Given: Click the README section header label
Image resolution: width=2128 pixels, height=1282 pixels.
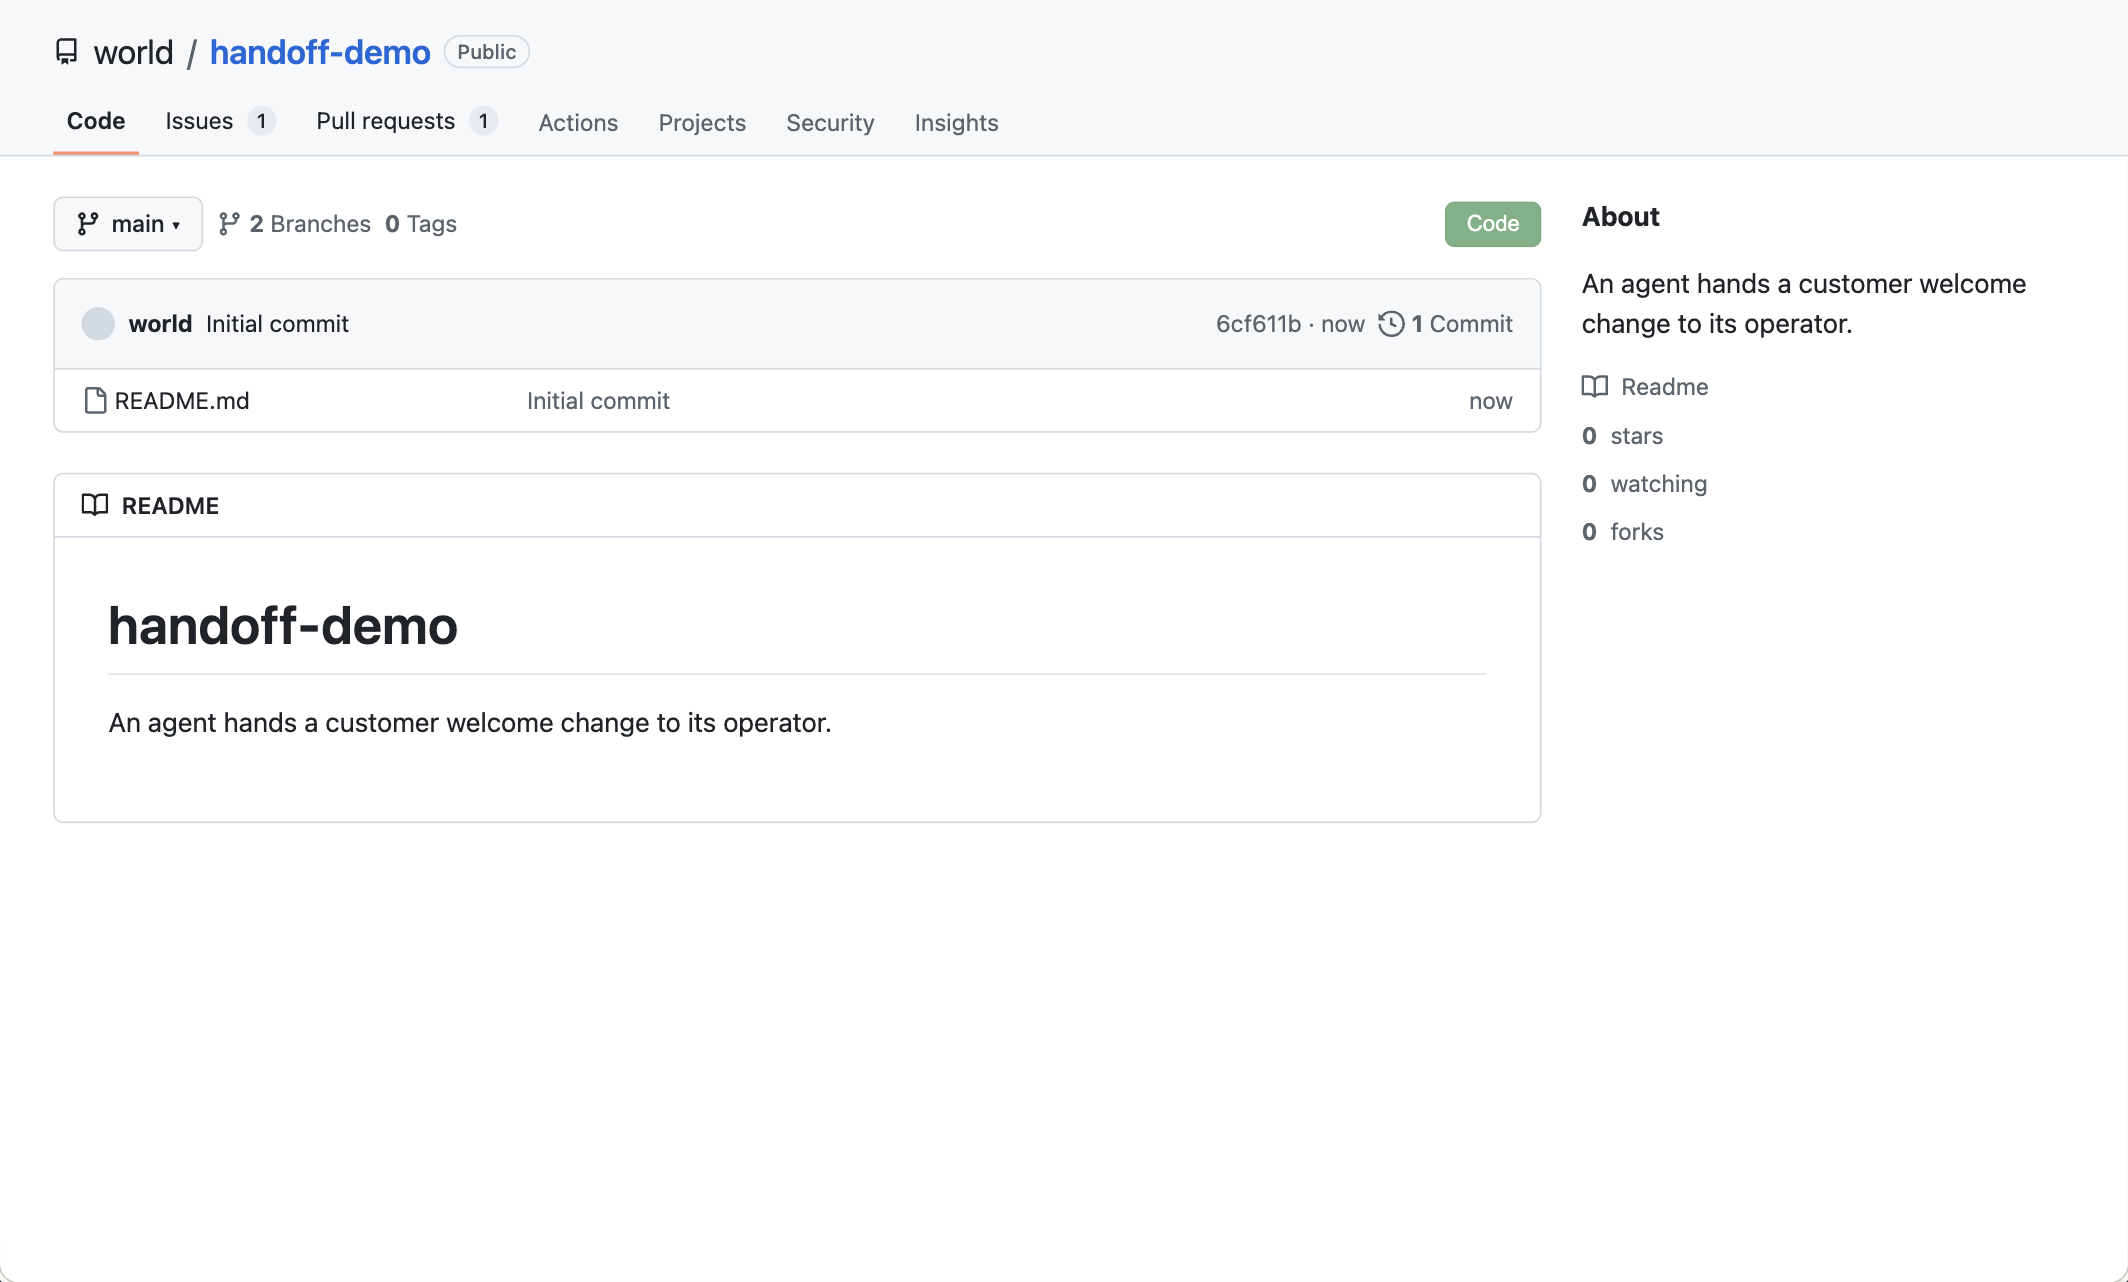Looking at the screenshot, I should (170, 506).
